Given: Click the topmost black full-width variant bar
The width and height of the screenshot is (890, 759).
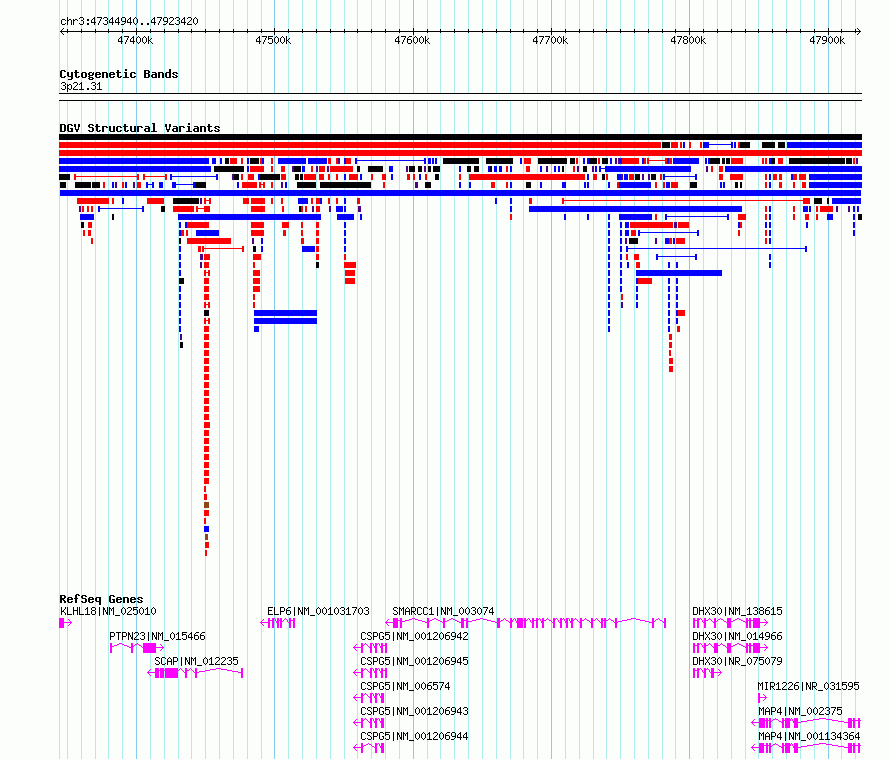Looking at the screenshot, I should pyautogui.click(x=460, y=137).
